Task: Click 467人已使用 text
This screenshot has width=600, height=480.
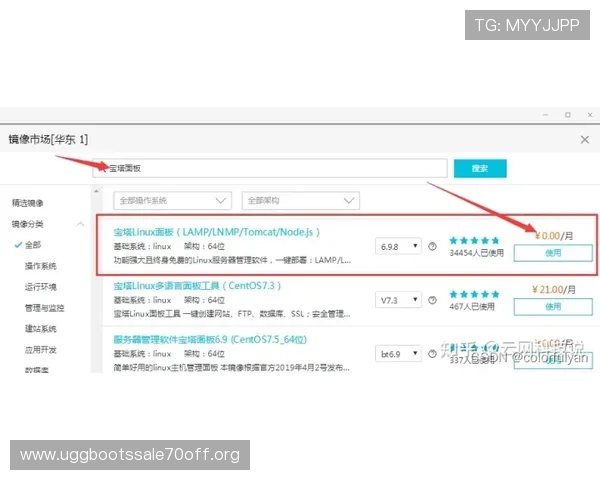Action: pos(472,307)
